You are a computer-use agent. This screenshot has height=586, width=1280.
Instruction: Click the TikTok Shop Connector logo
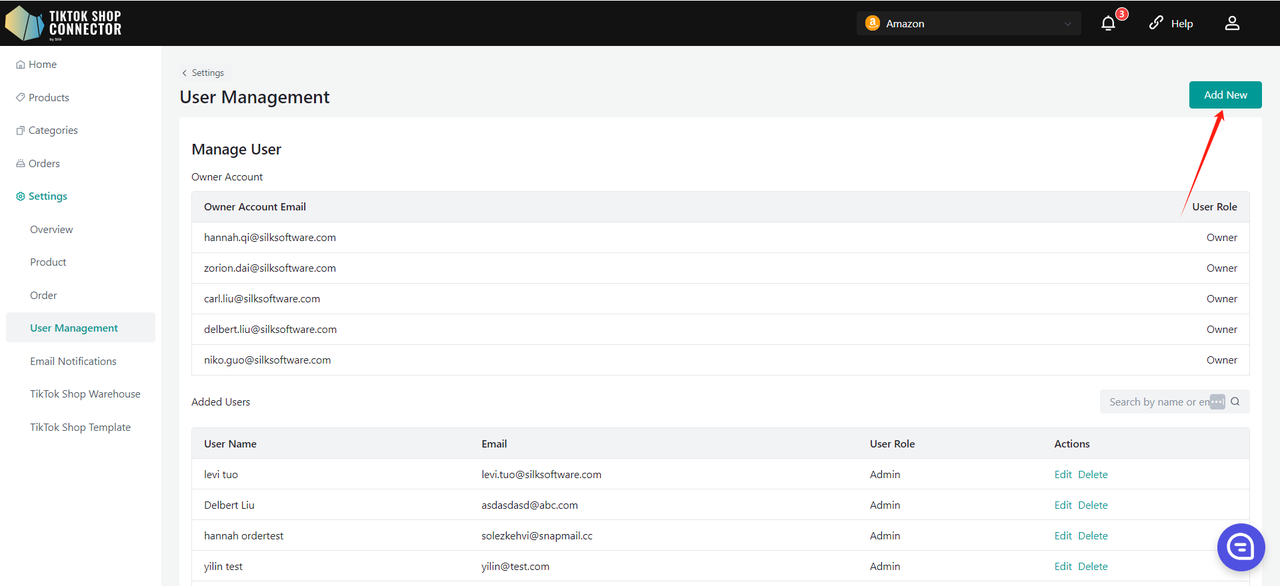[64, 22]
